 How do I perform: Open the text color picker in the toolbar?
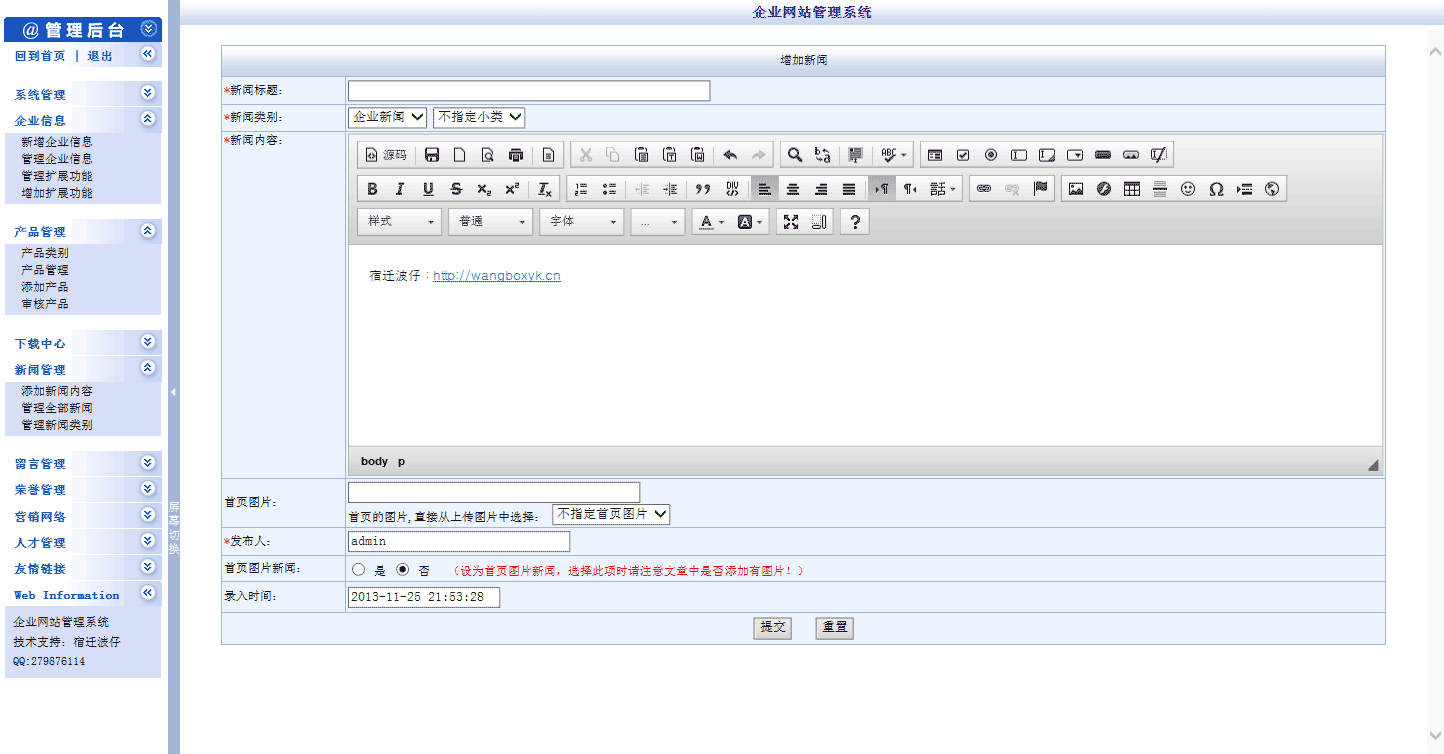[712, 222]
